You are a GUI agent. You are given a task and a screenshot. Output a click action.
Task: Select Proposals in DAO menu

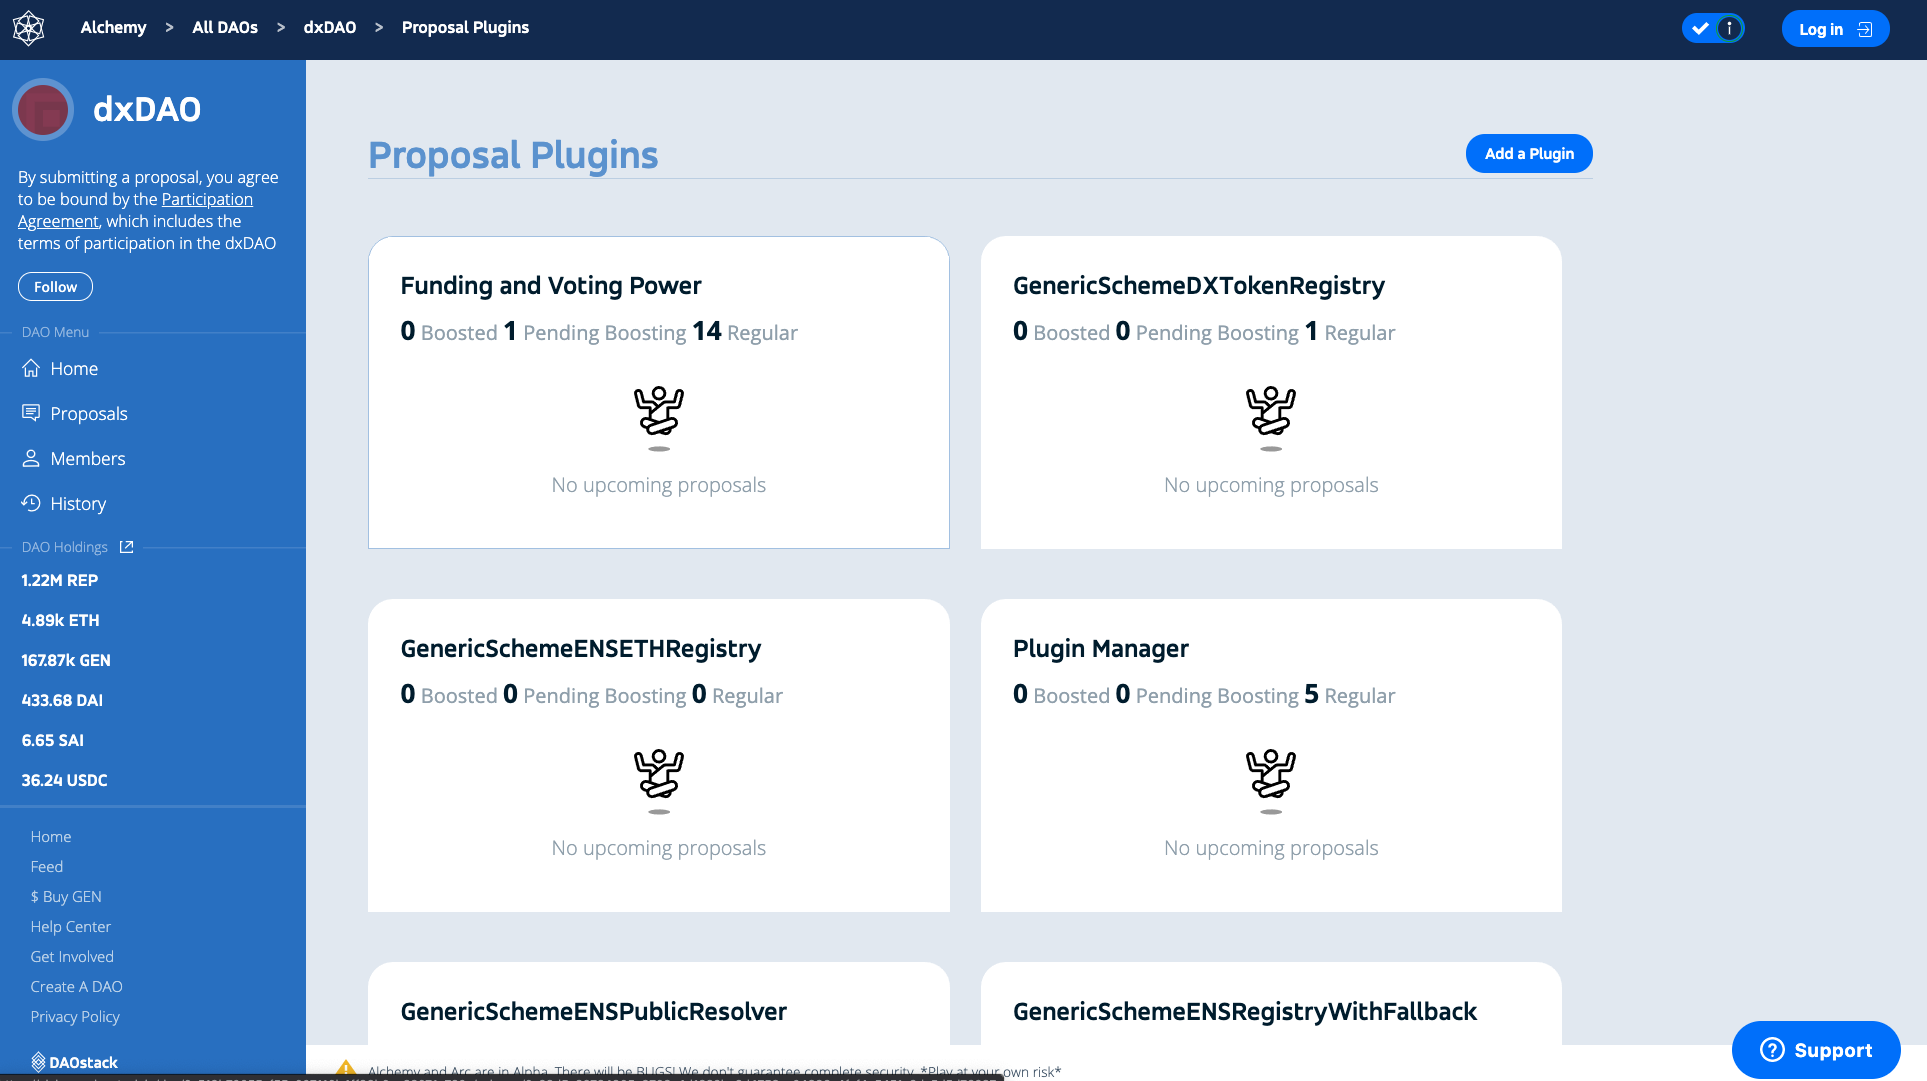pyautogui.click(x=89, y=414)
